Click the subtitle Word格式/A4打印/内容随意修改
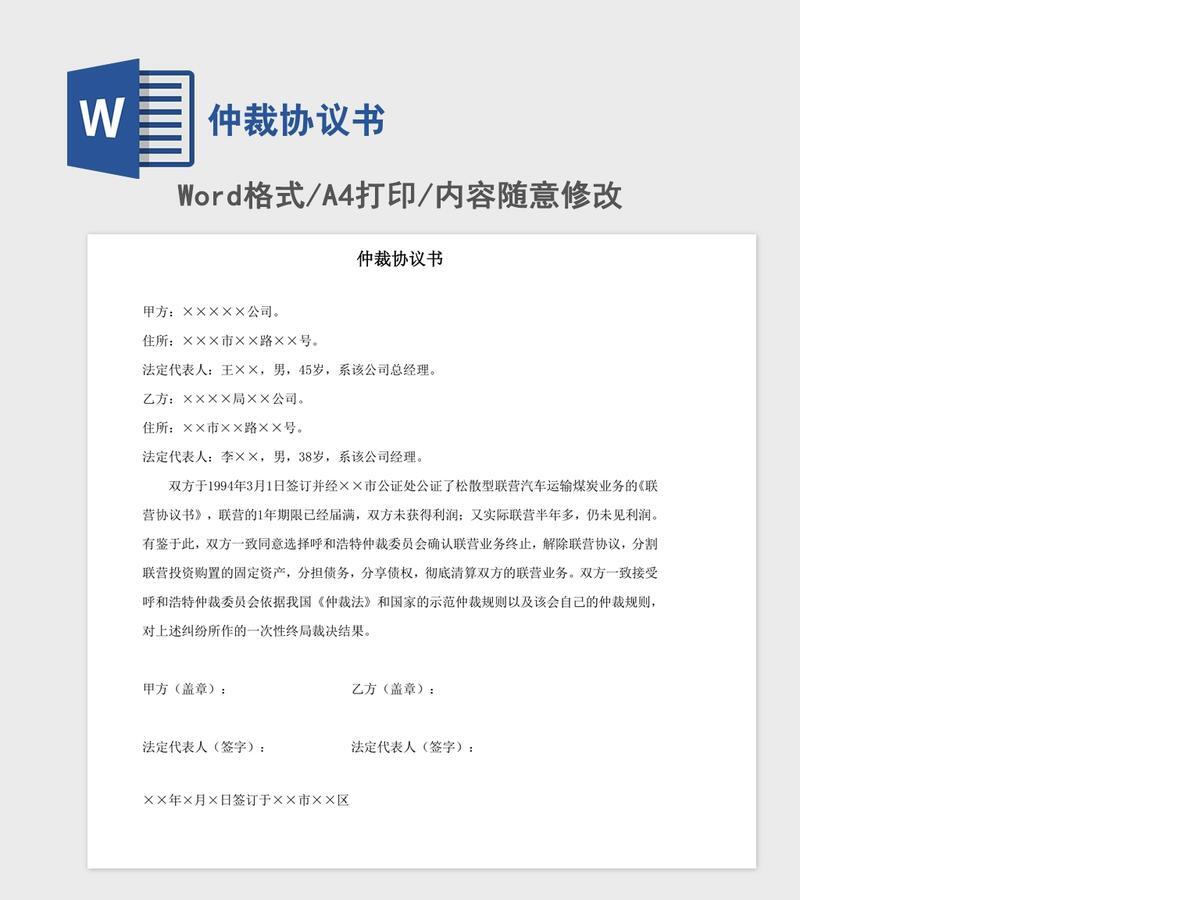This screenshot has height=900, width=1200. (x=400, y=195)
